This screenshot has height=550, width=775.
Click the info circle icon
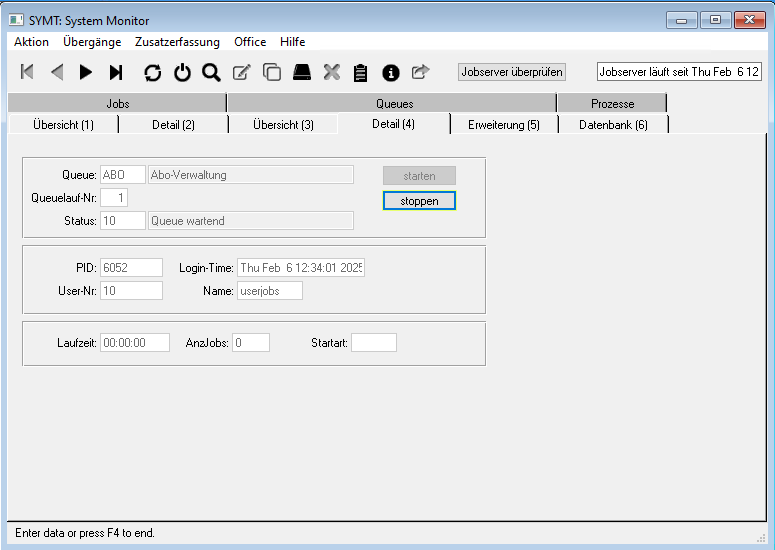391,72
